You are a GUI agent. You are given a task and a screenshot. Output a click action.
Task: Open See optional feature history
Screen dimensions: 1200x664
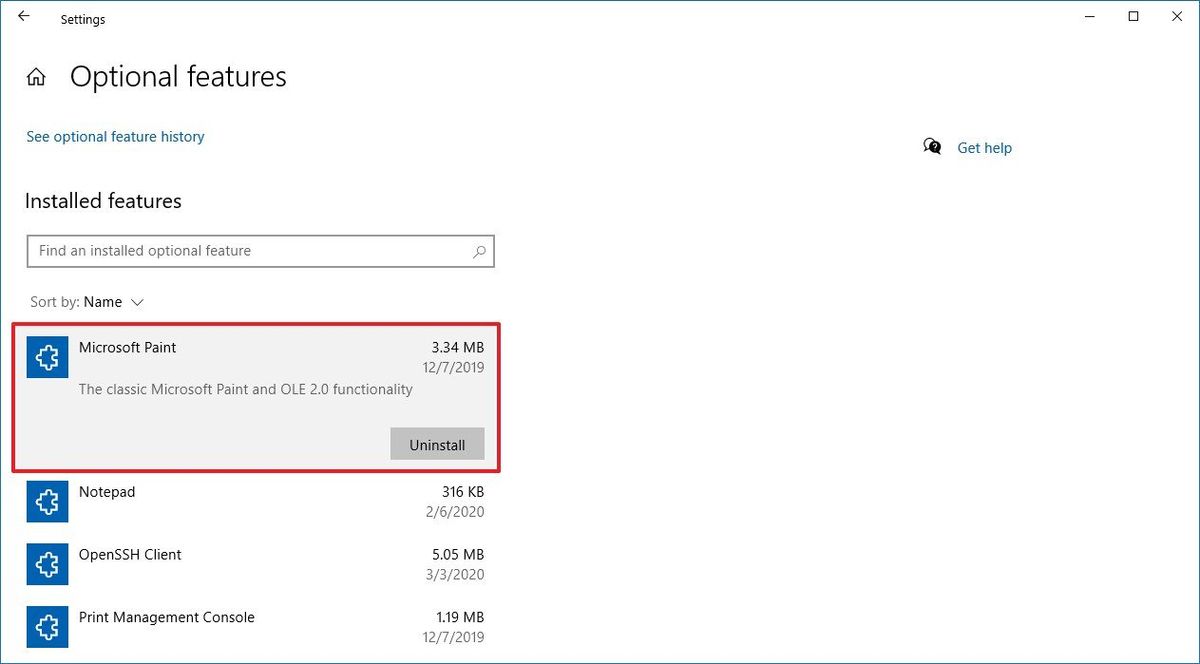tap(115, 136)
